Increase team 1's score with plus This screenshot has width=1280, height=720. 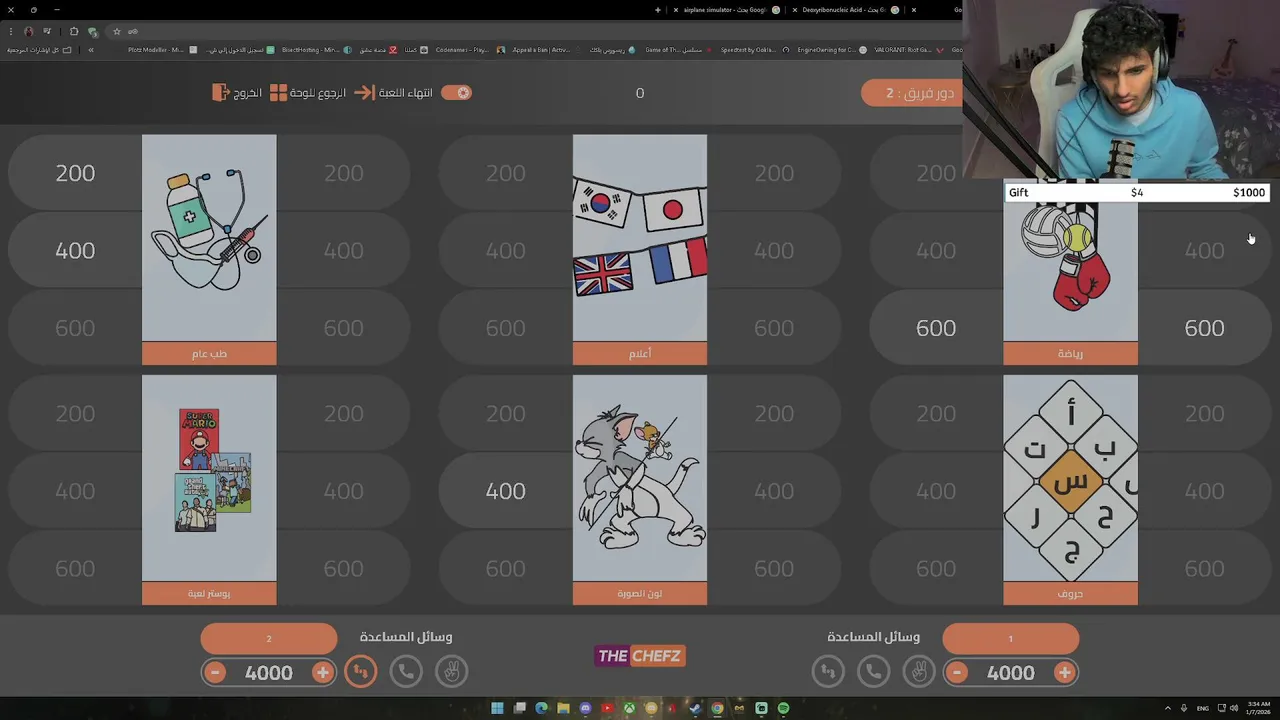(1064, 673)
